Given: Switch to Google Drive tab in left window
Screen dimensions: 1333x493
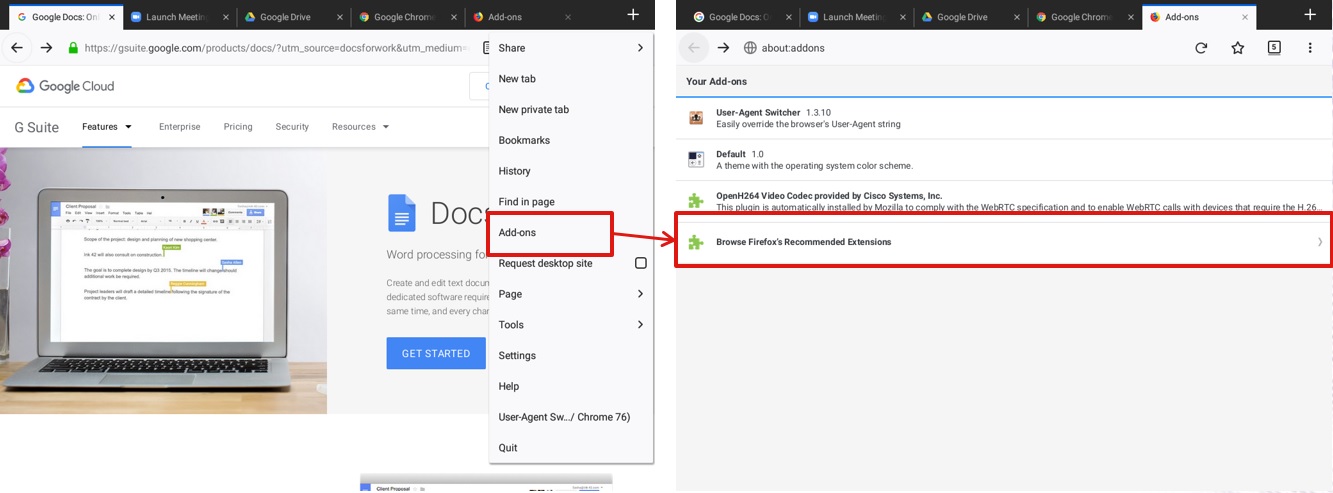Looking at the screenshot, I should tap(295, 17).
